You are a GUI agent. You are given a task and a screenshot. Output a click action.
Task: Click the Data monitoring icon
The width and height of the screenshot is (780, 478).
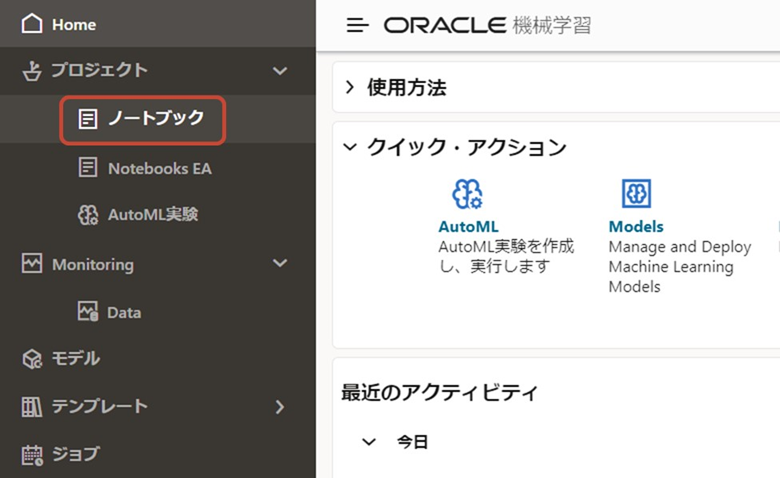click(x=88, y=311)
